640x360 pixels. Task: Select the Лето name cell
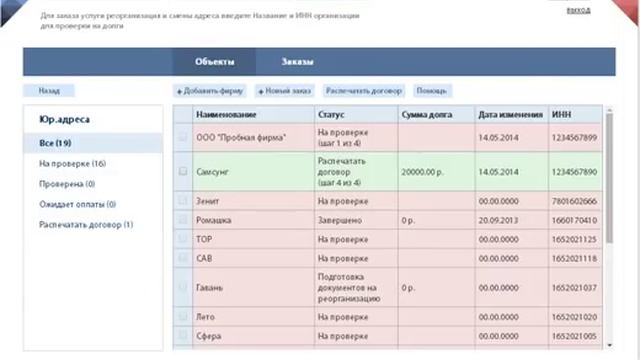click(x=253, y=317)
